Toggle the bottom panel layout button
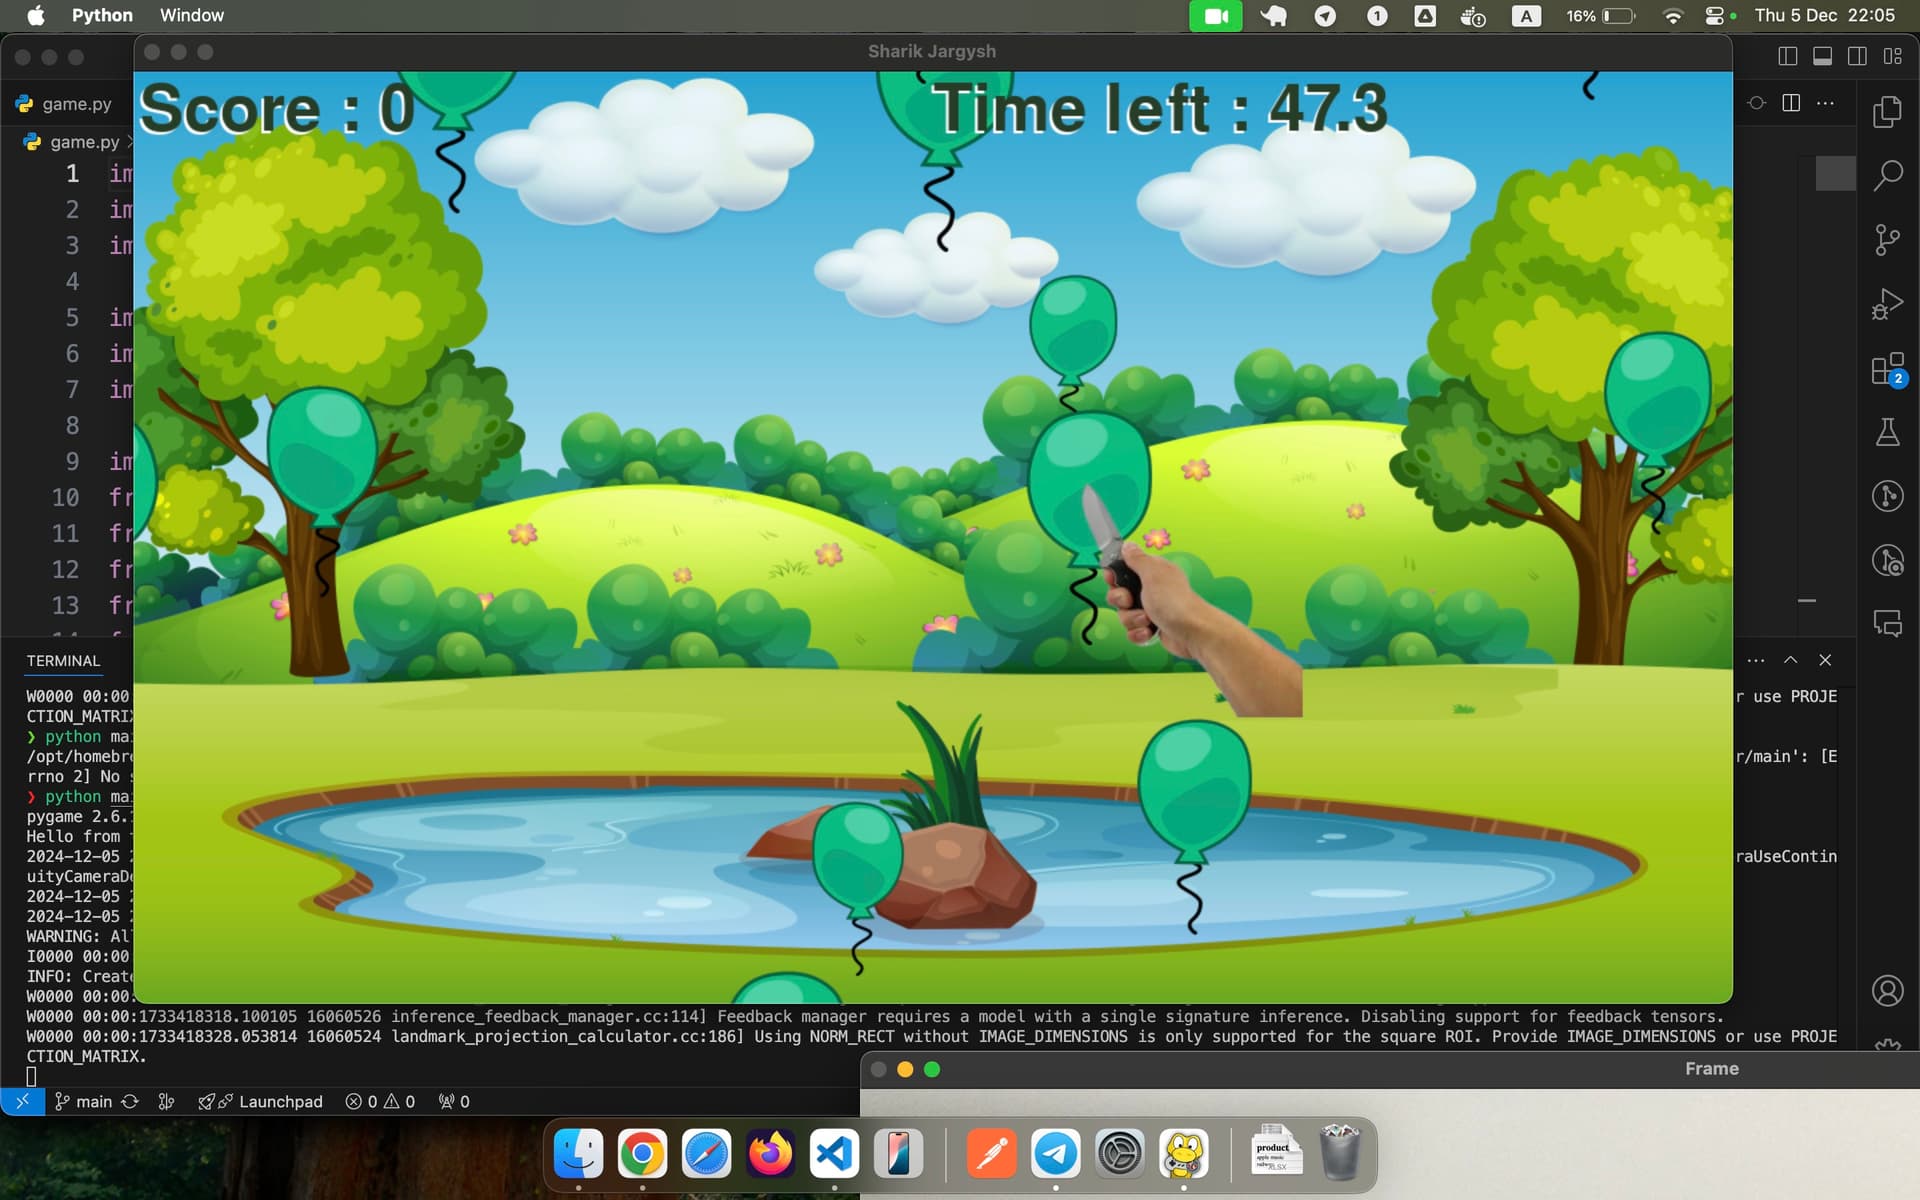 (x=1822, y=56)
